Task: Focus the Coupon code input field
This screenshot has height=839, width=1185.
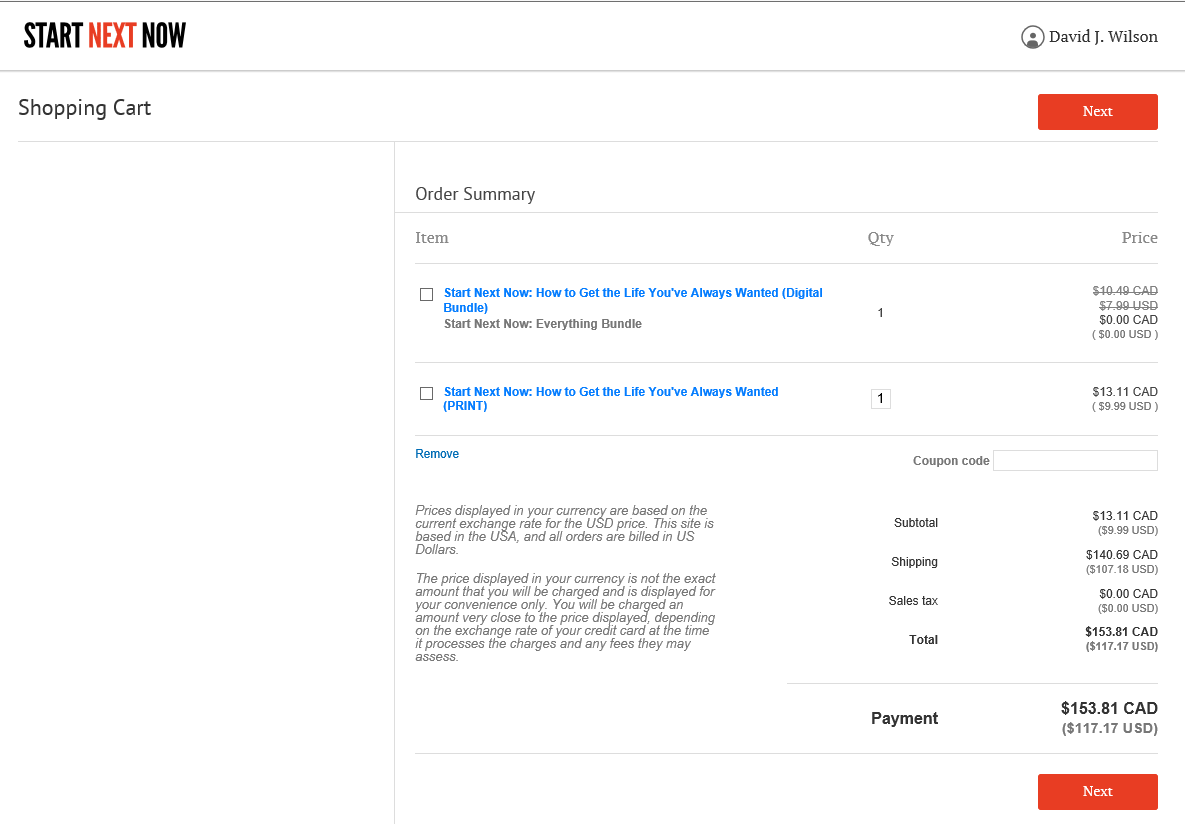Action: point(1075,460)
